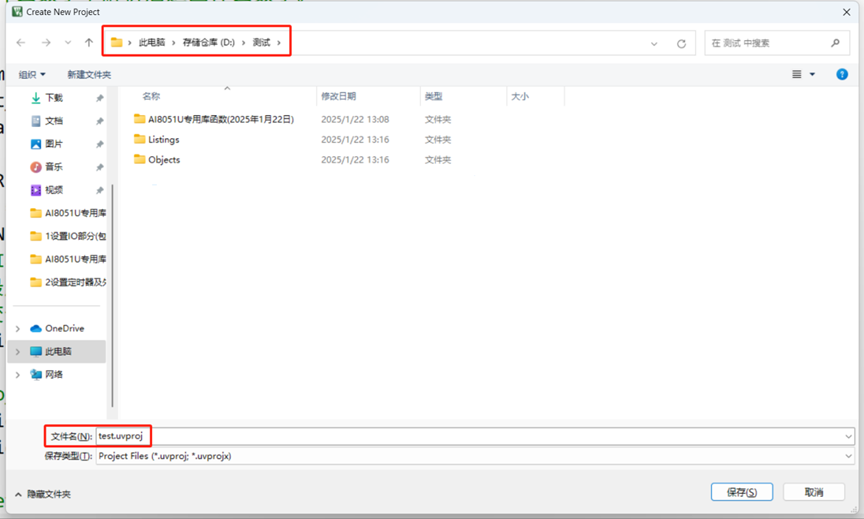Select the AI8051U专用库函数(2025年1月22日) folder

(221, 120)
